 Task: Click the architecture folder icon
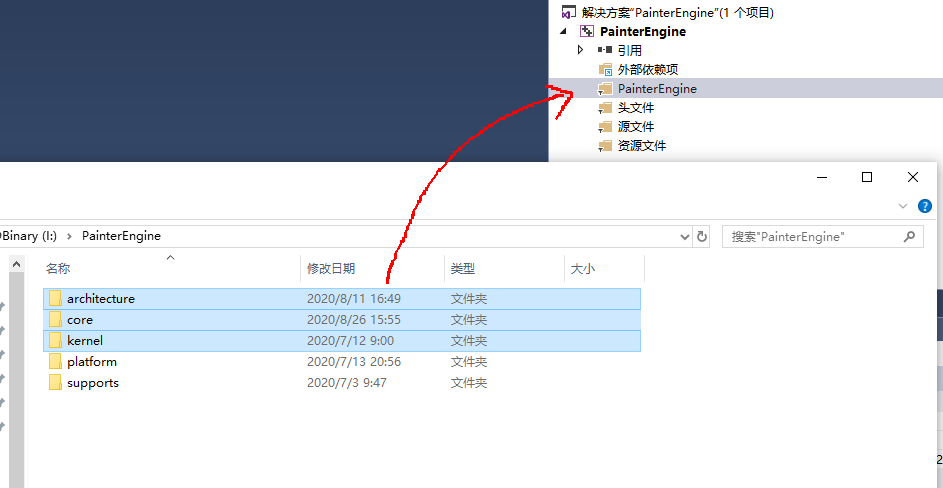(x=56, y=298)
